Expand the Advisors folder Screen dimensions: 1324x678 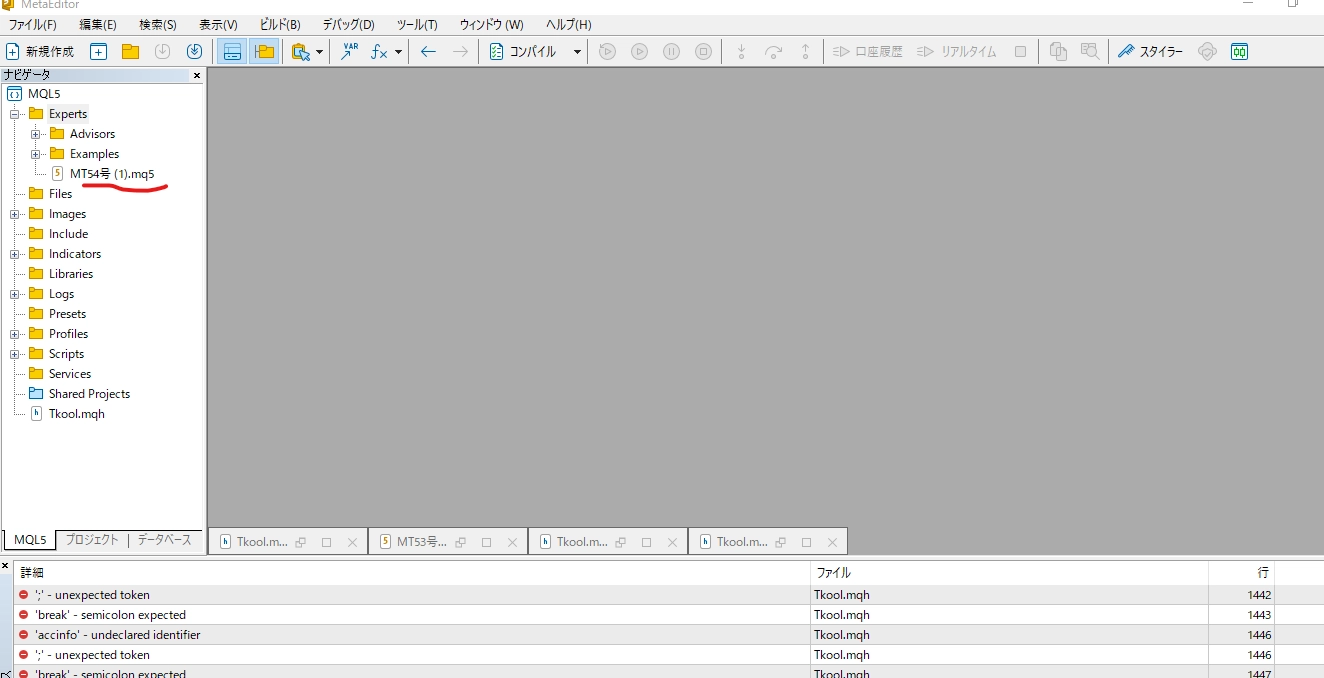pos(36,134)
